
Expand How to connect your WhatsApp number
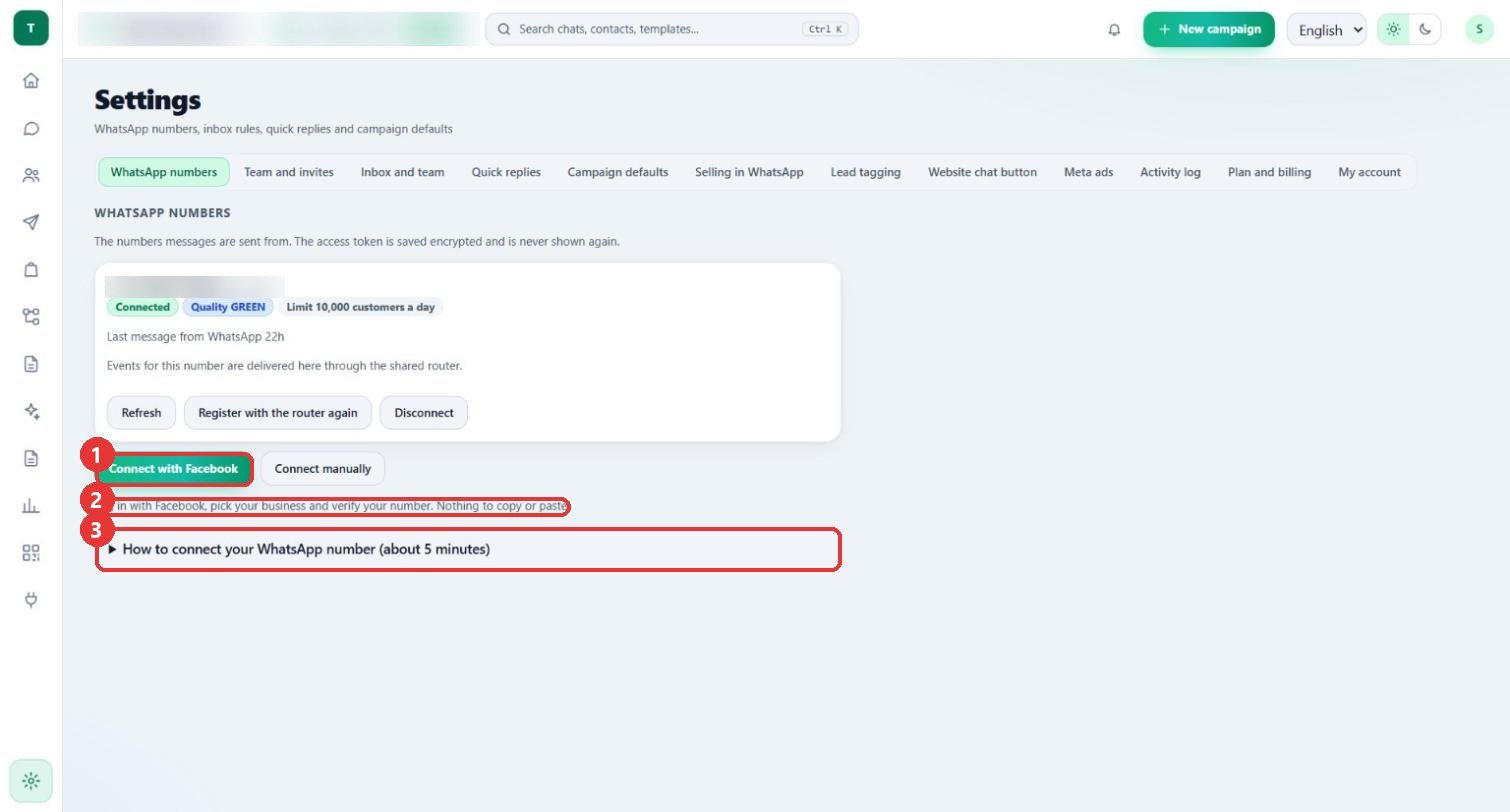tap(468, 549)
